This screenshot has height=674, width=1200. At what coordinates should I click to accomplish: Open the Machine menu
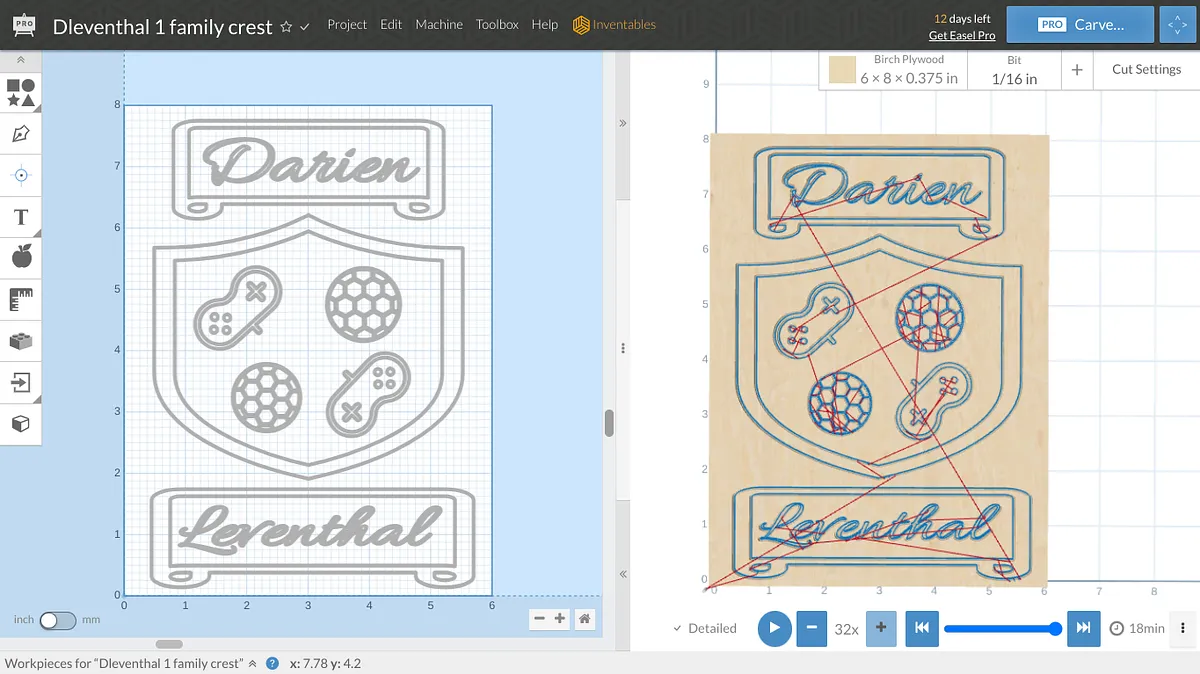pyautogui.click(x=439, y=24)
